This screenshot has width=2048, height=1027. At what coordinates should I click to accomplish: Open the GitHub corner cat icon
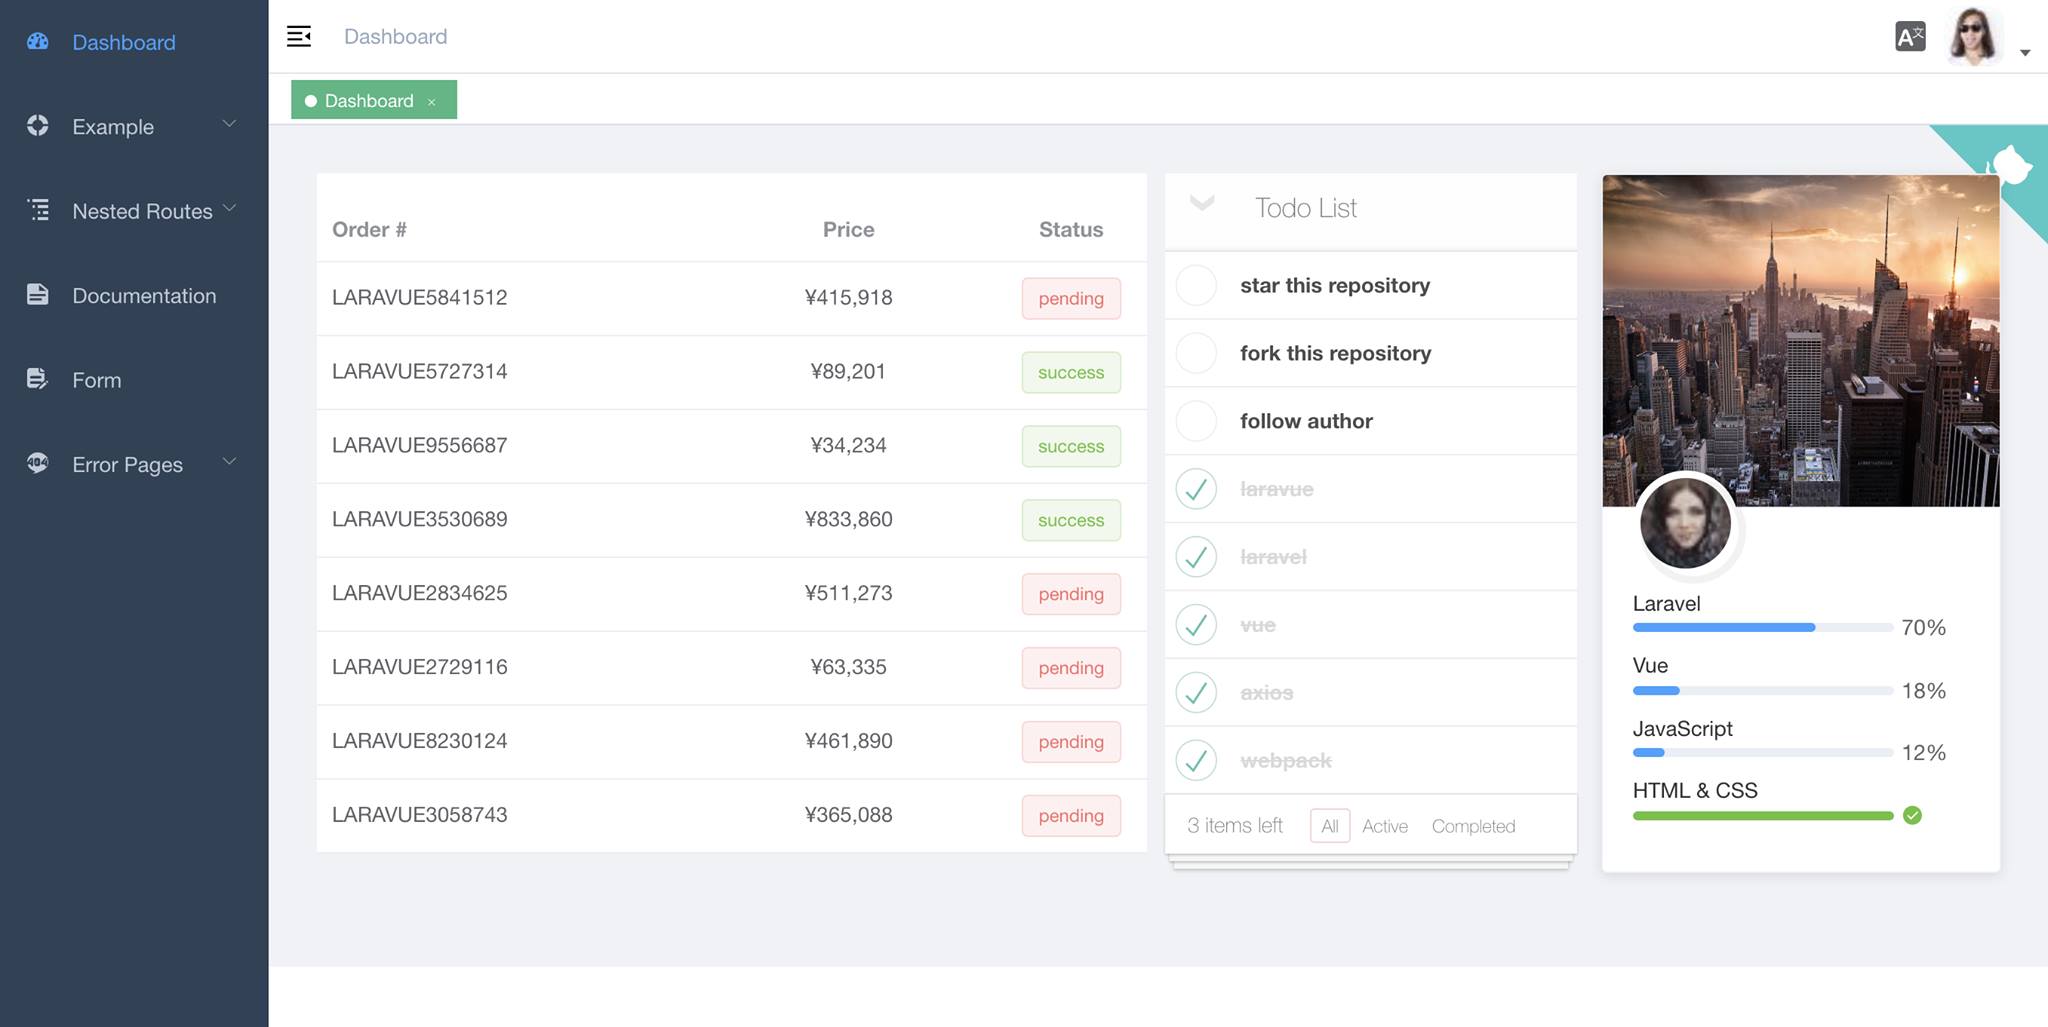(2010, 164)
